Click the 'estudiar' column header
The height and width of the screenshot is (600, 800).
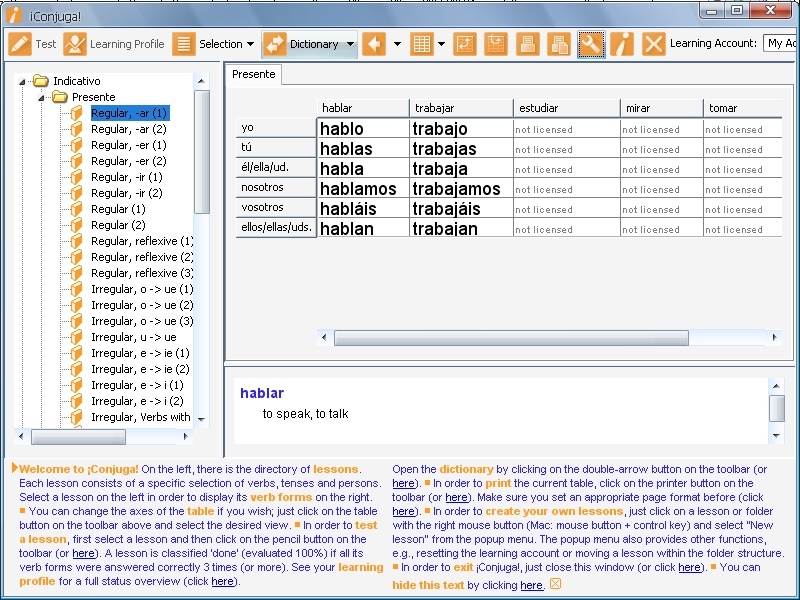click(x=567, y=108)
